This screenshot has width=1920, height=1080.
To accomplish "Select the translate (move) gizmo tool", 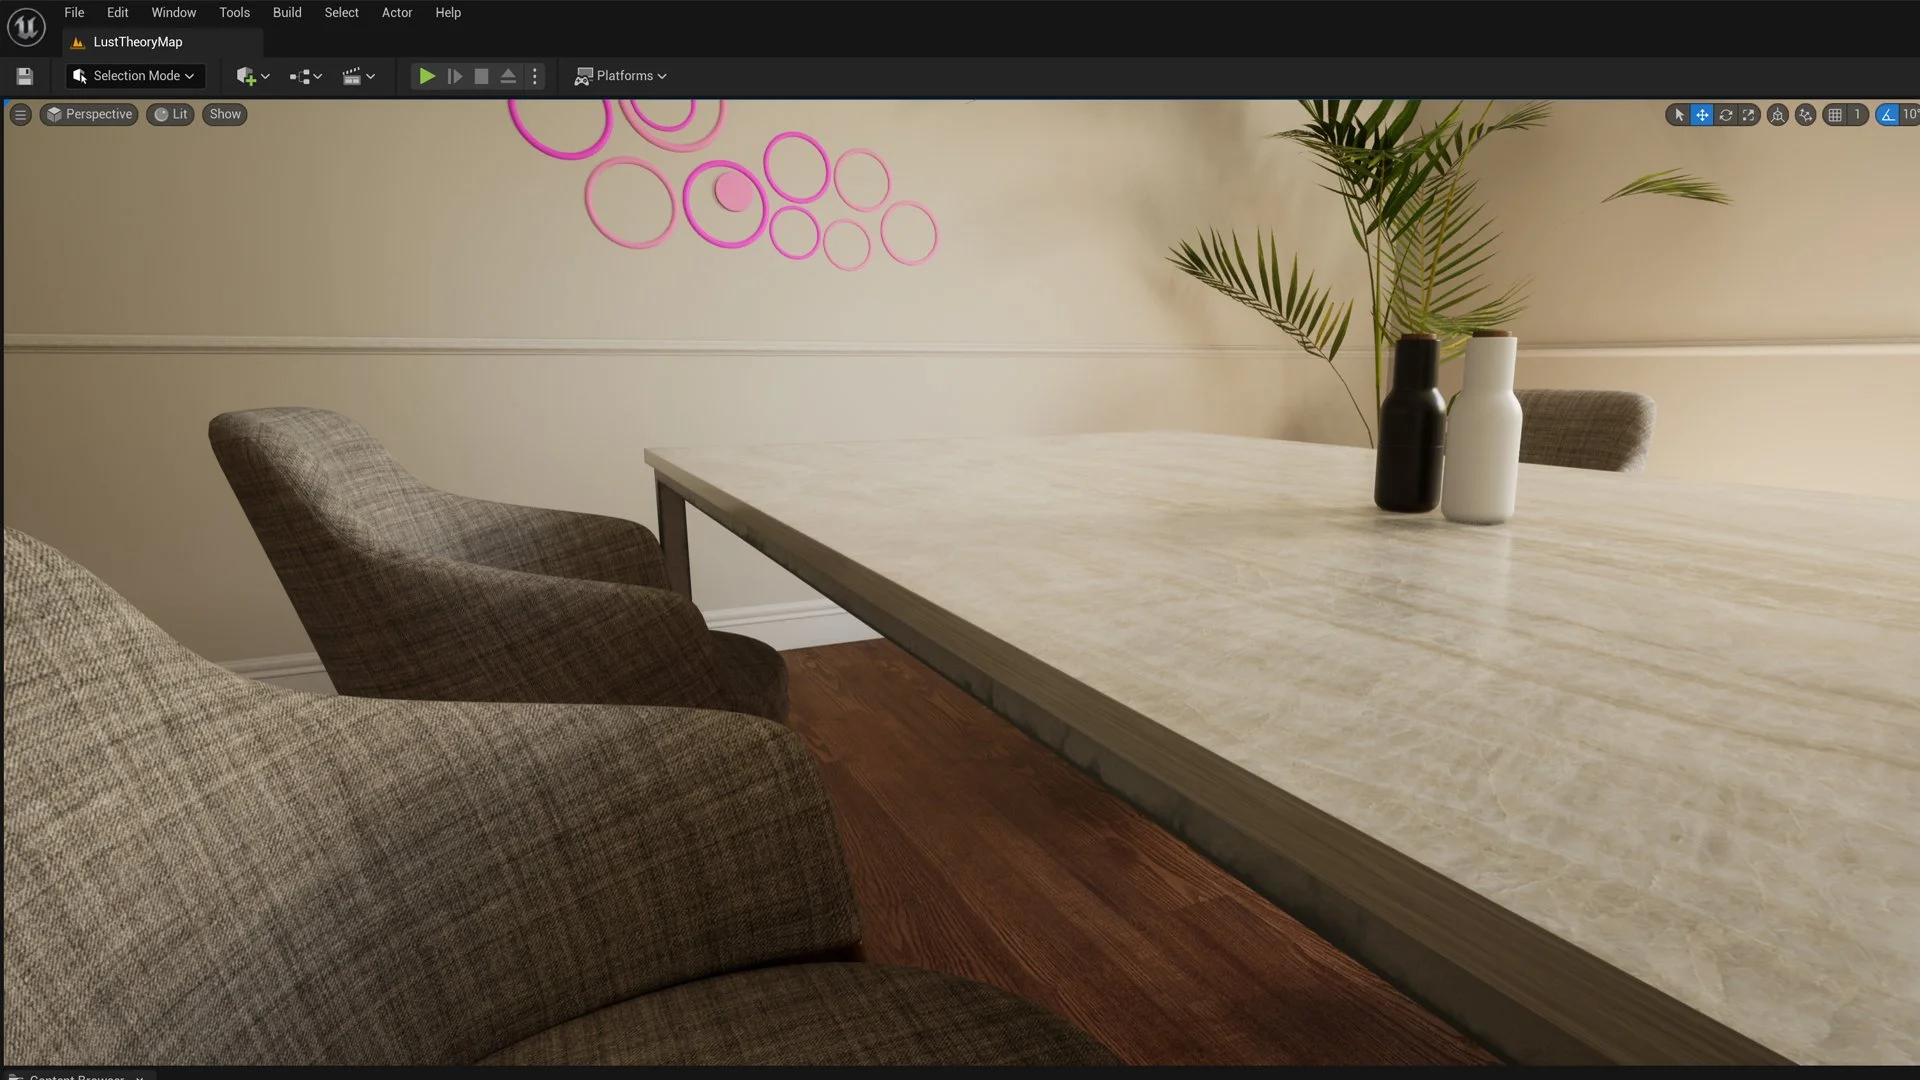I will [1702, 115].
